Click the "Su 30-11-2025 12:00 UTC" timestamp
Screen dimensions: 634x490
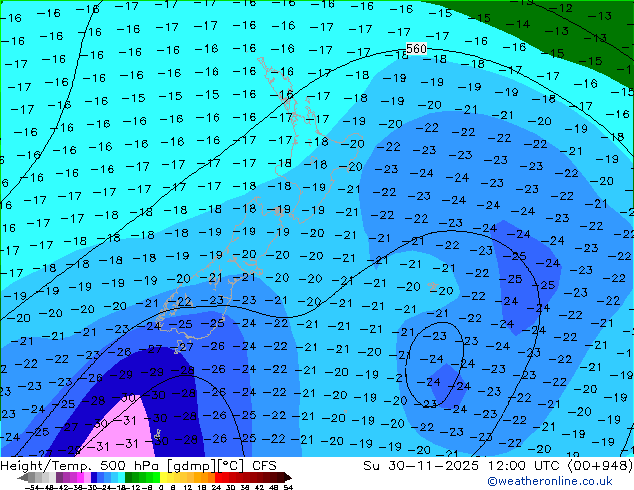463,466
